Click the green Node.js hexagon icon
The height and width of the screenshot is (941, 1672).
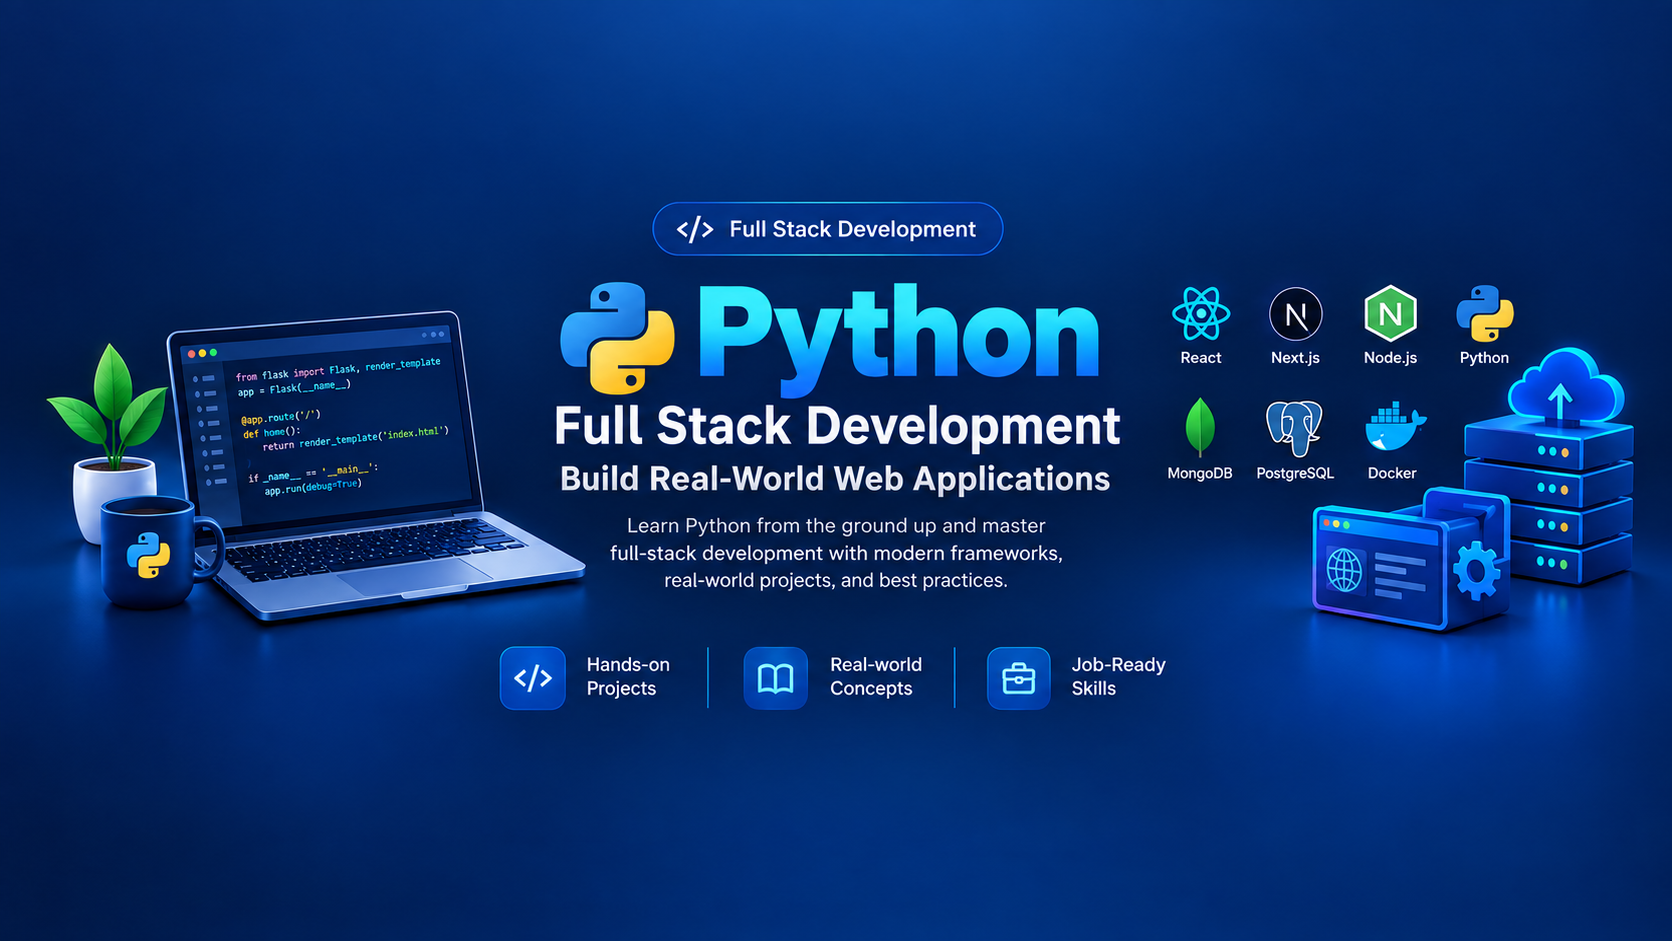(x=1390, y=315)
